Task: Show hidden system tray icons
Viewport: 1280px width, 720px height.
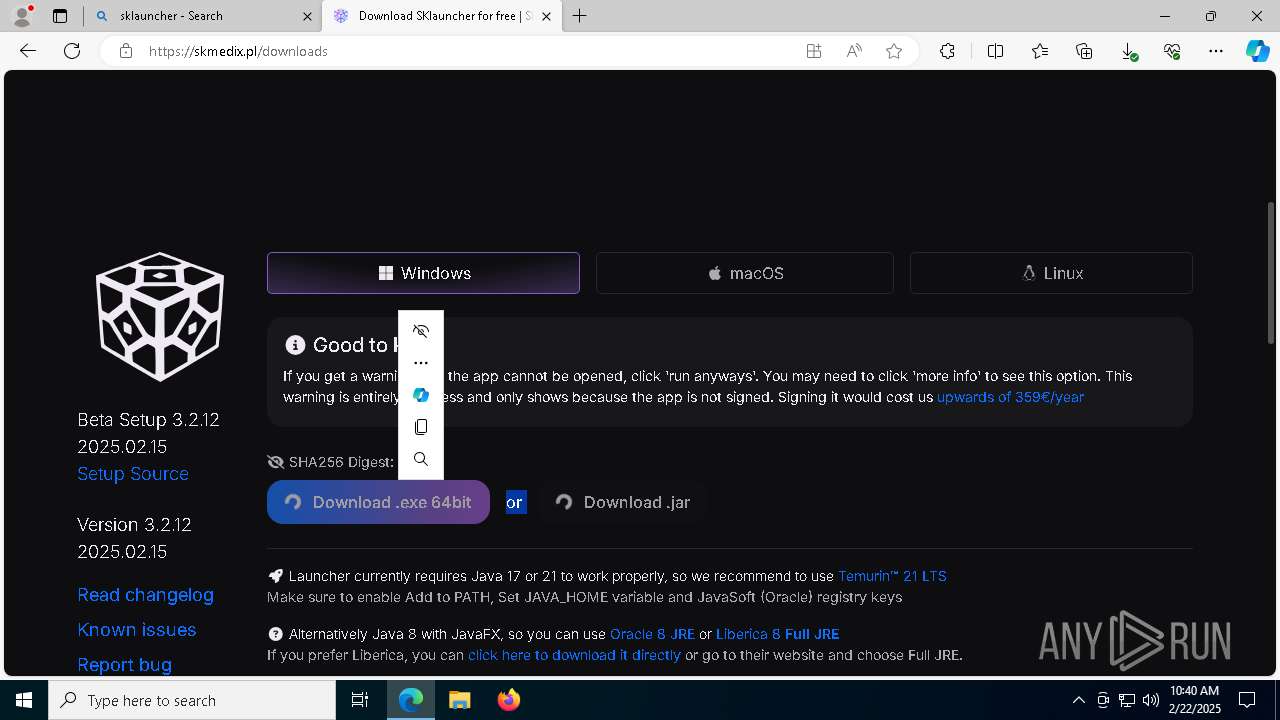Action: click(x=1079, y=700)
